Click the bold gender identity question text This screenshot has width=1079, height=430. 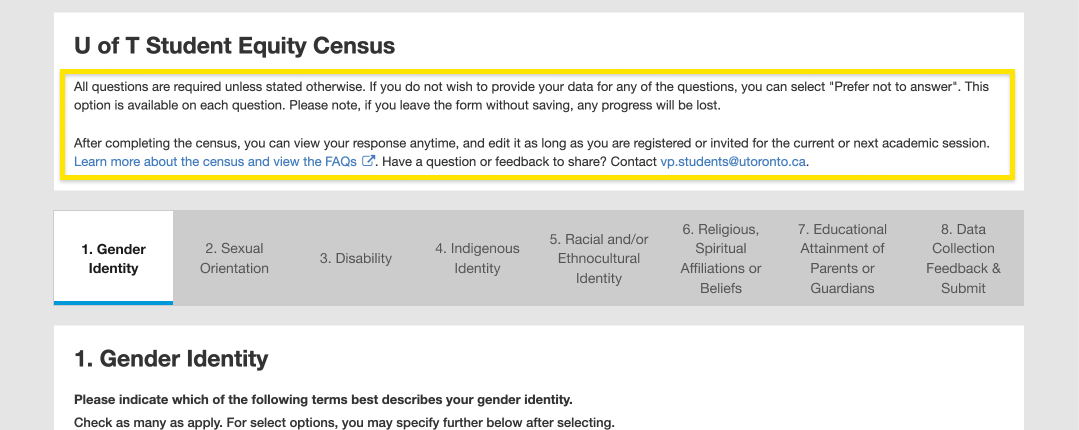323,400
